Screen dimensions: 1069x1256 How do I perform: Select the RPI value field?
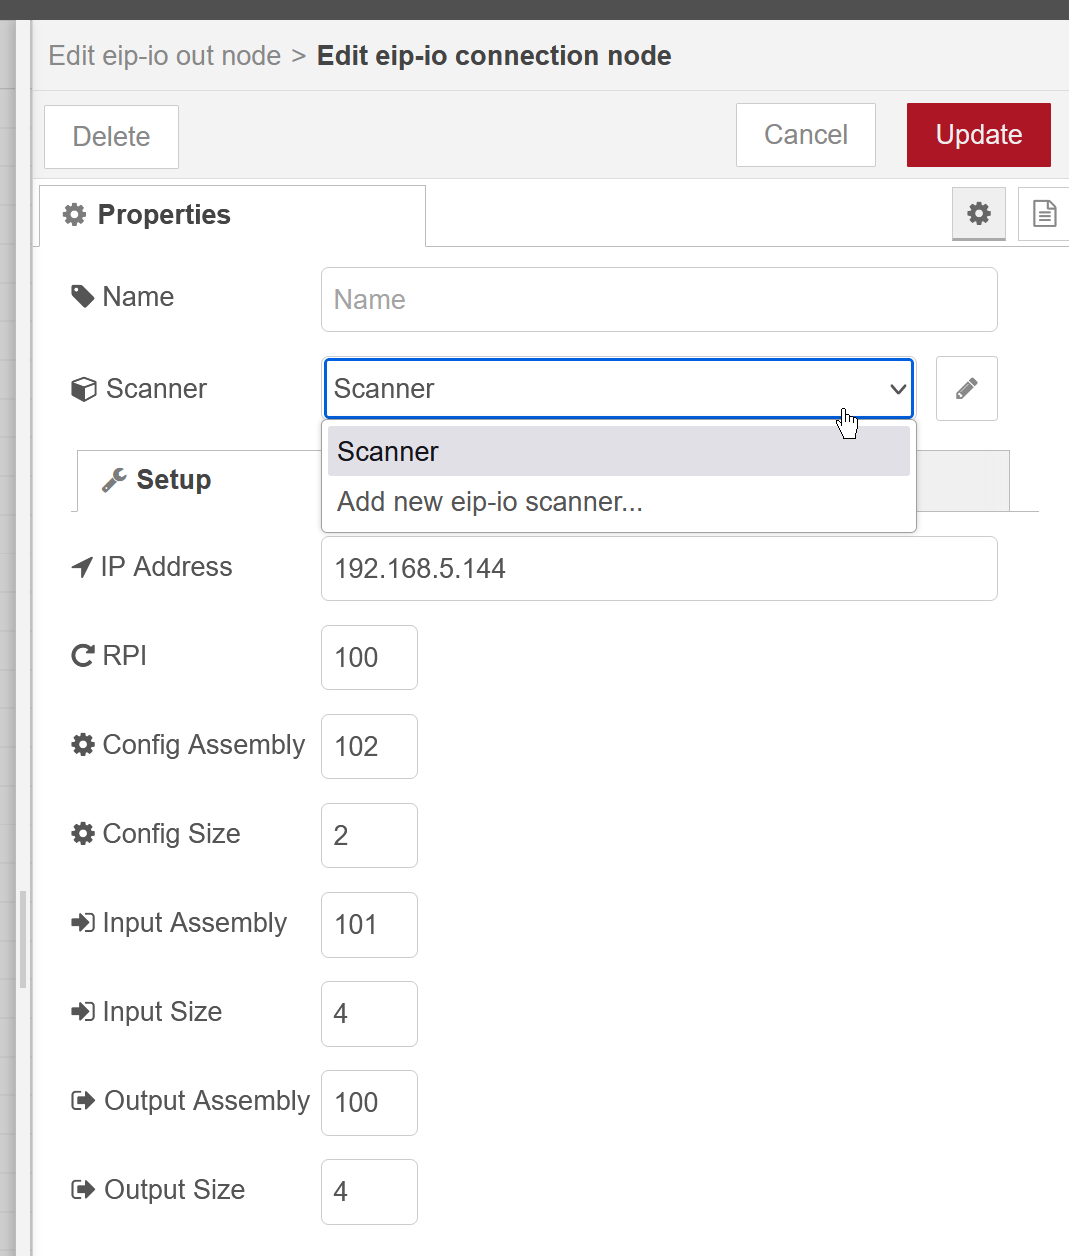tap(369, 657)
